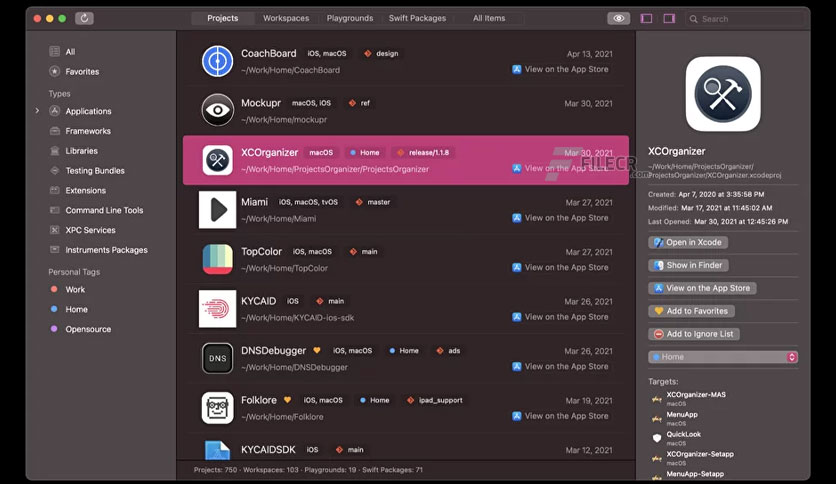Click View on the App Store for DNSDebugger
The image size is (836, 484).
pyautogui.click(x=560, y=367)
